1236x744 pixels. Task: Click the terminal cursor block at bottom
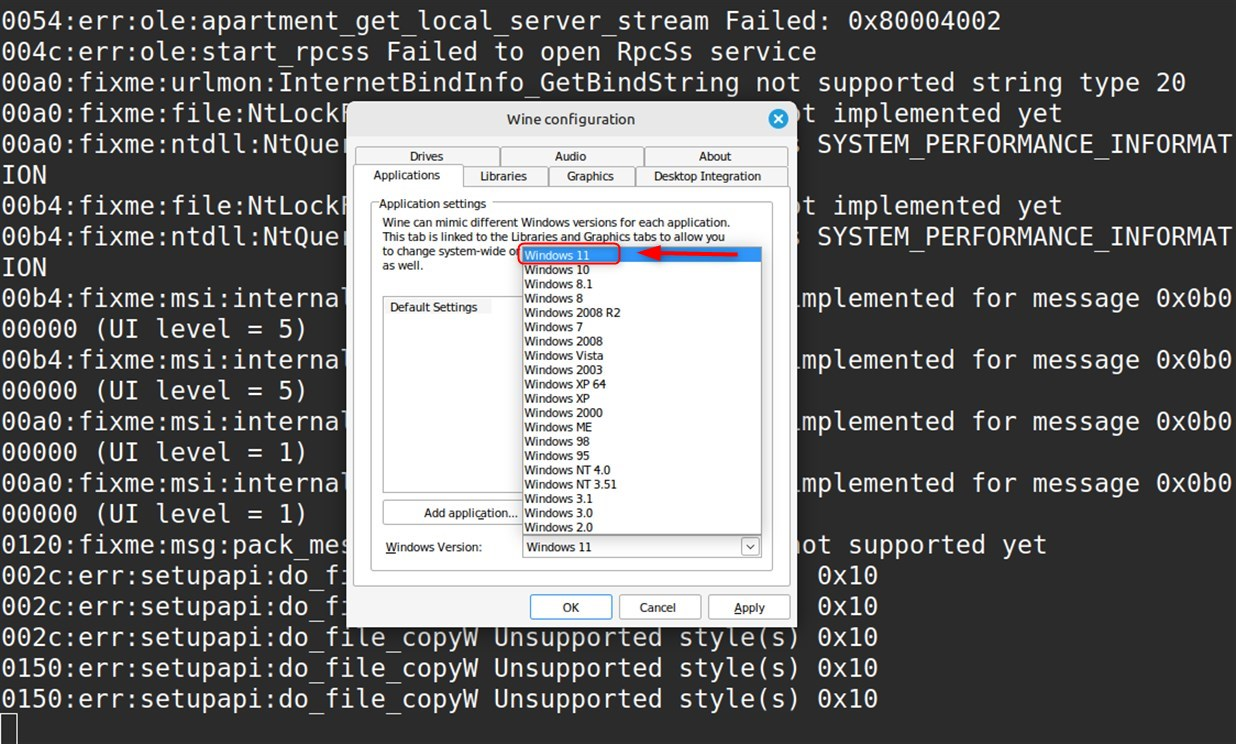(x=9, y=729)
